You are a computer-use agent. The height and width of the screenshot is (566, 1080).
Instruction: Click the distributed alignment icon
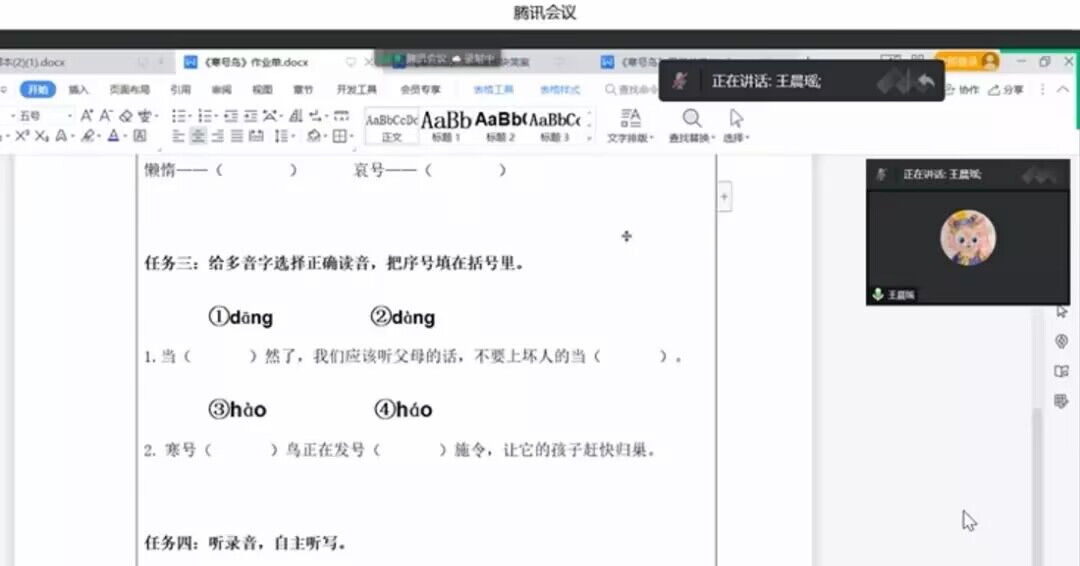(x=257, y=136)
